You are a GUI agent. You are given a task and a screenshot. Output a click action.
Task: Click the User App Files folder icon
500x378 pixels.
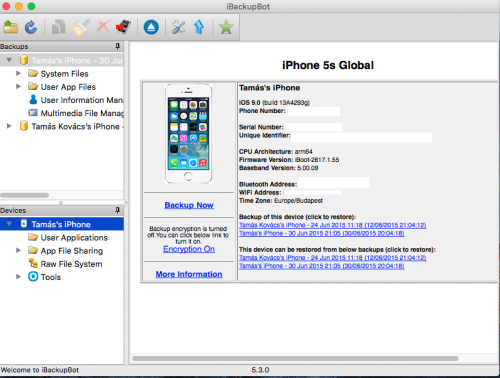33,87
